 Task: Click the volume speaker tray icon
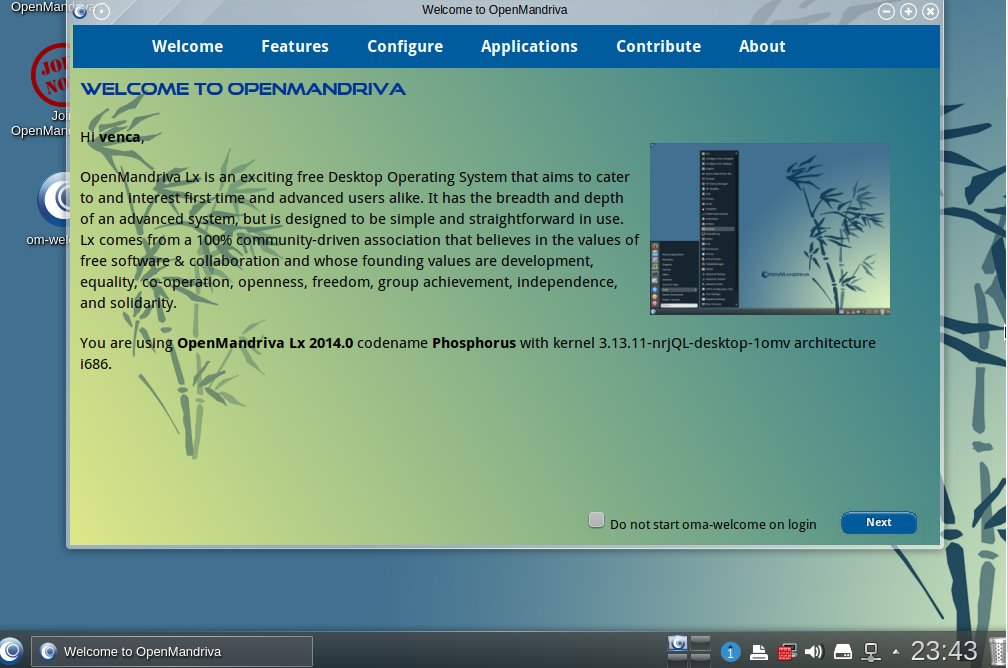point(814,652)
